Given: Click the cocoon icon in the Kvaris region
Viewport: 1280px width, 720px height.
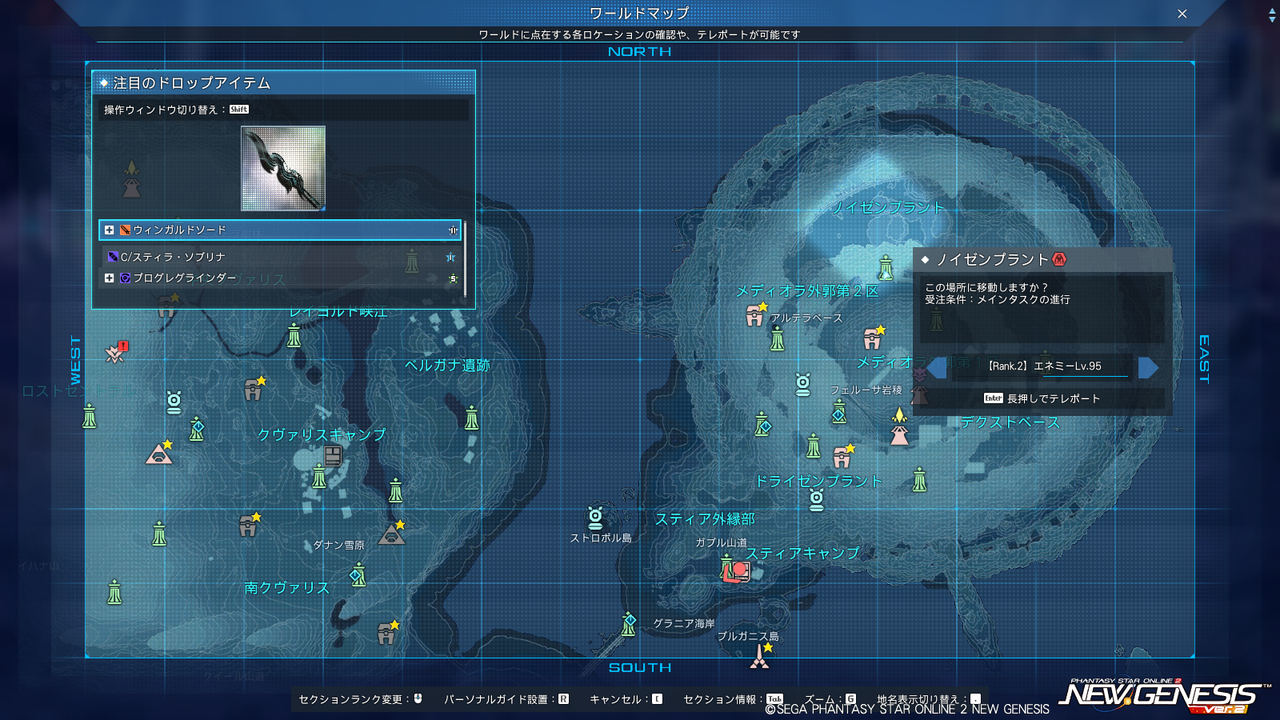Looking at the screenshot, I should pyautogui.click(x=174, y=402).
